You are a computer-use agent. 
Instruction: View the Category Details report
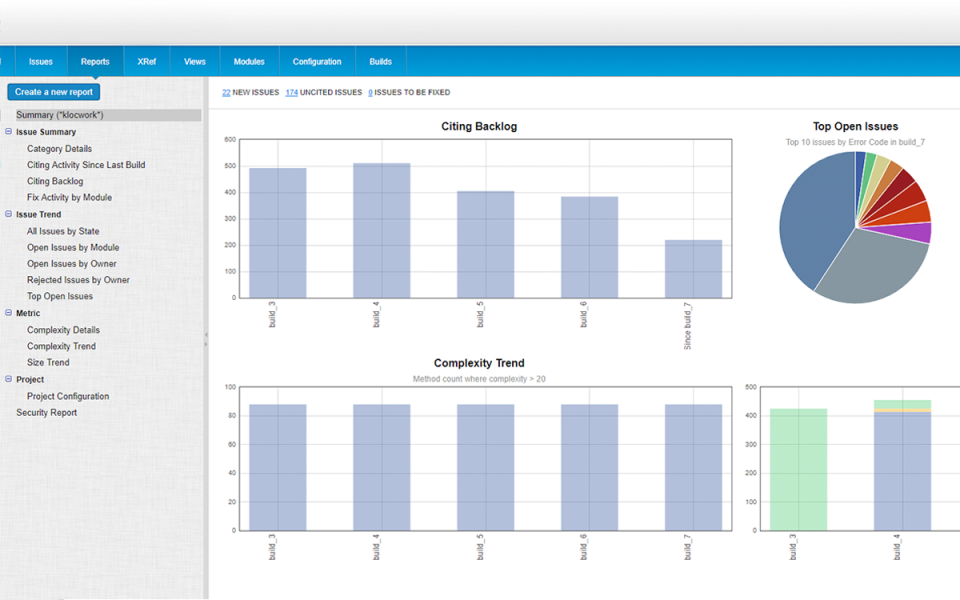click(58, 148)
